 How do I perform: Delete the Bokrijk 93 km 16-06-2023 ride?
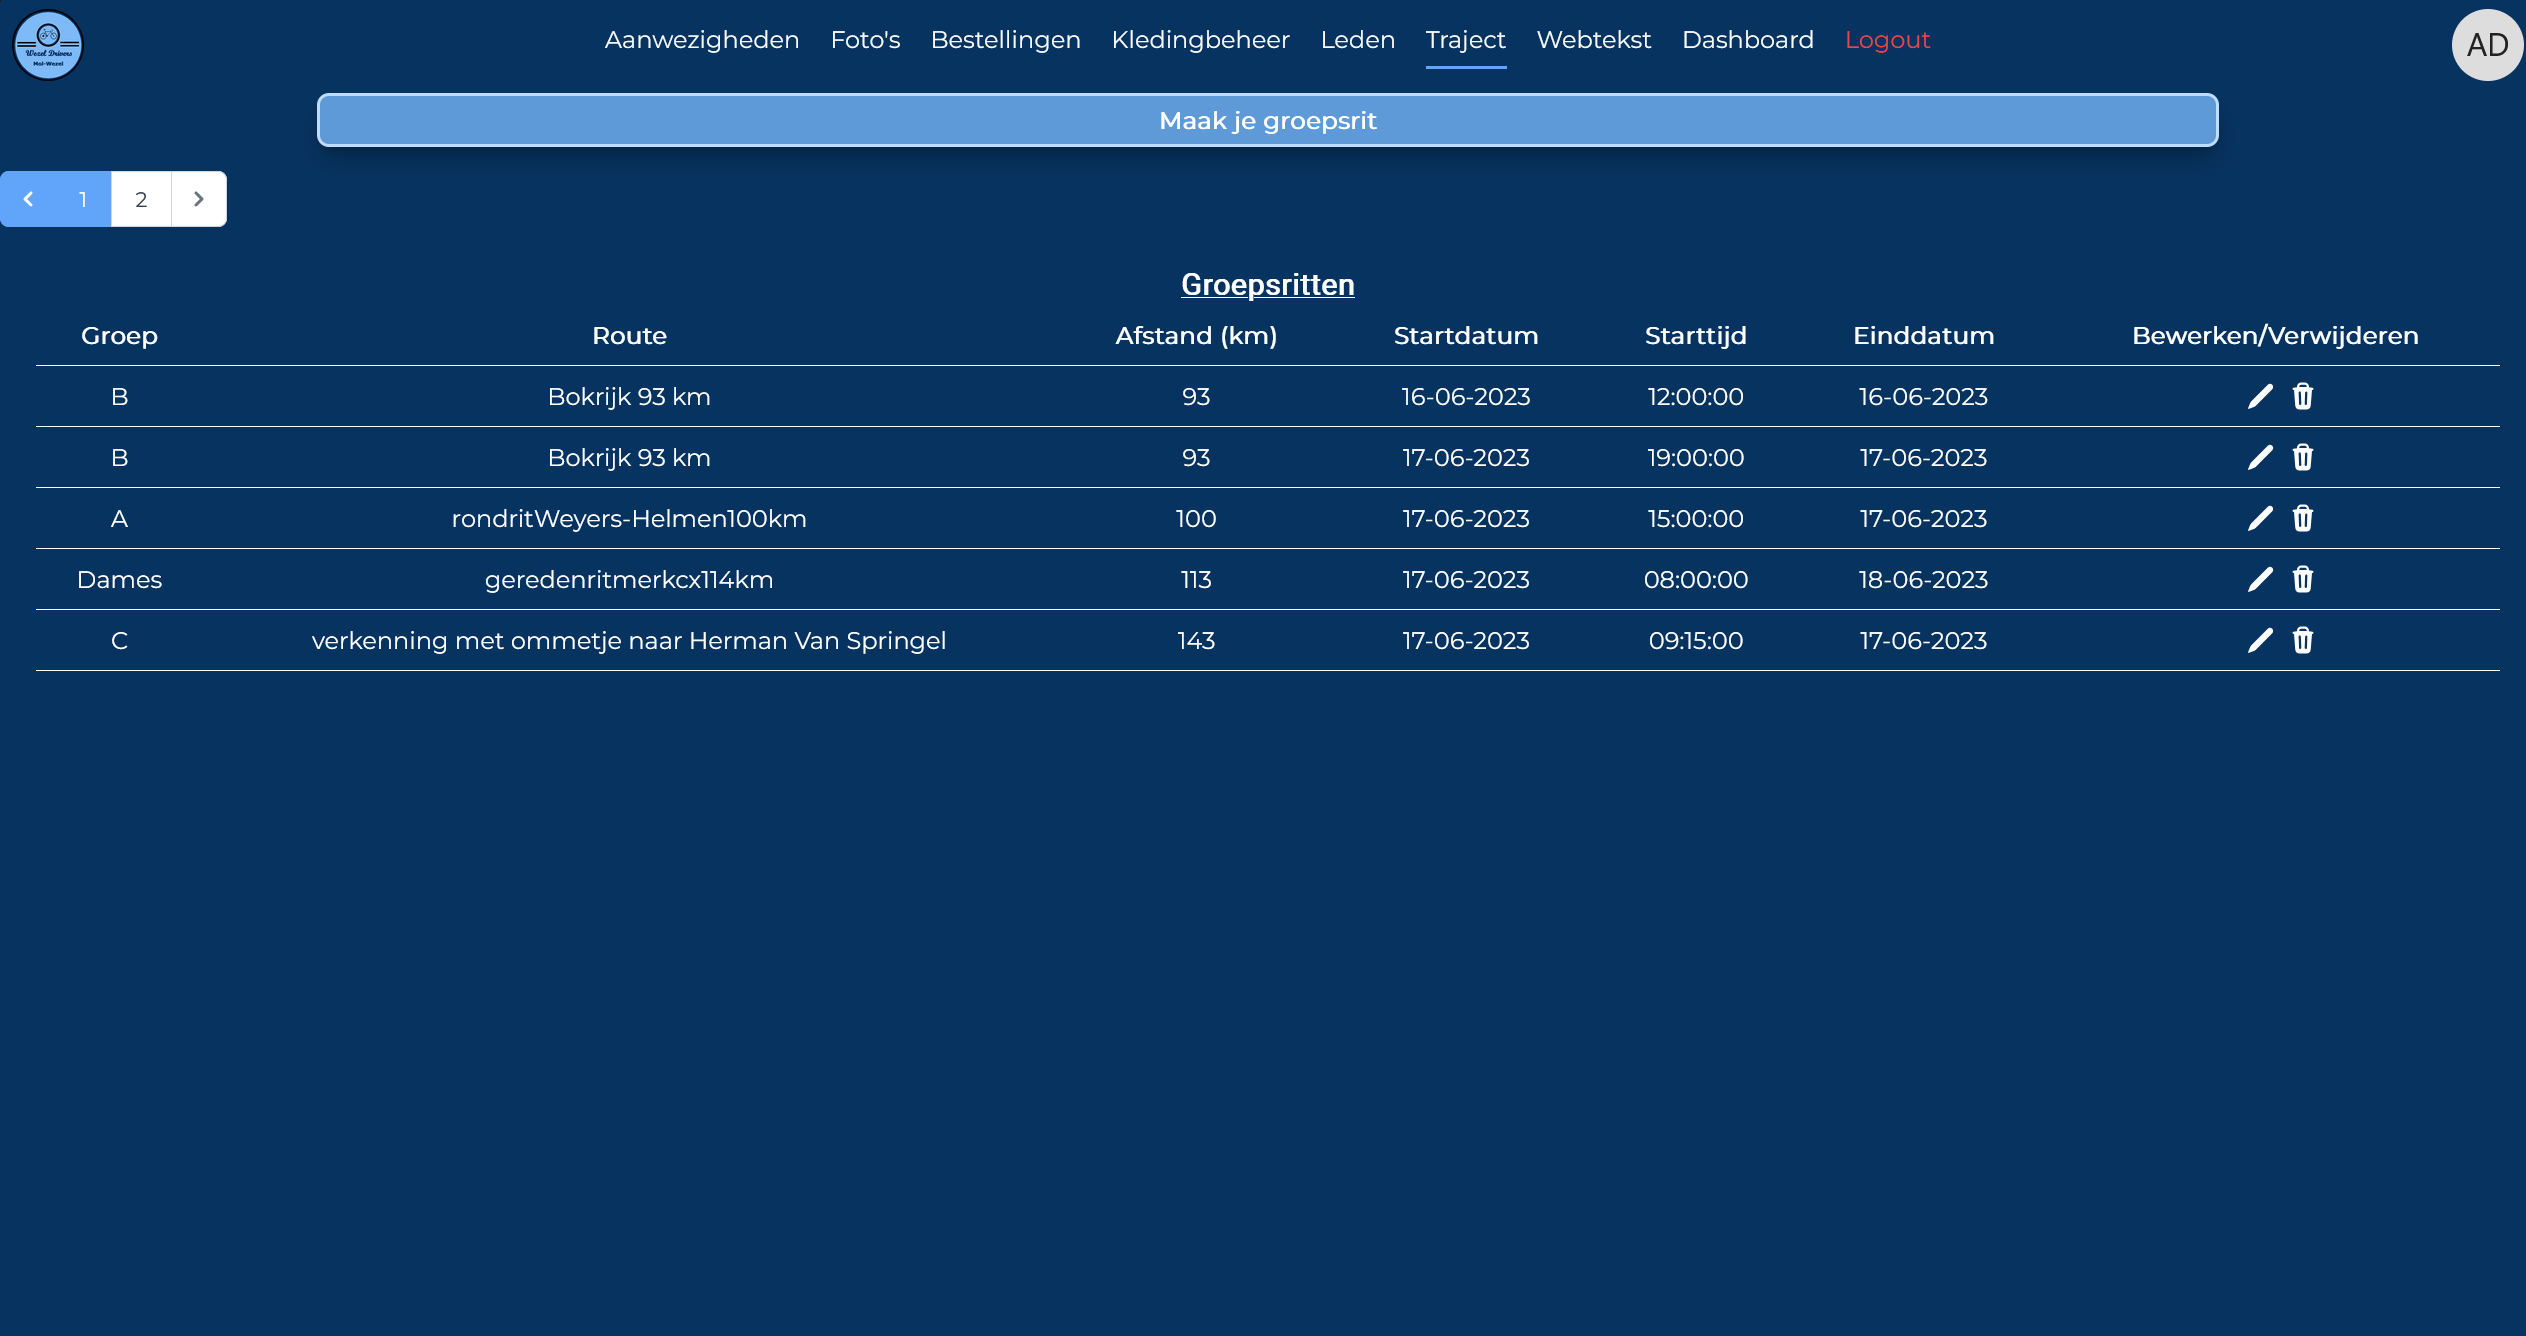click(x=2303, y=397)
